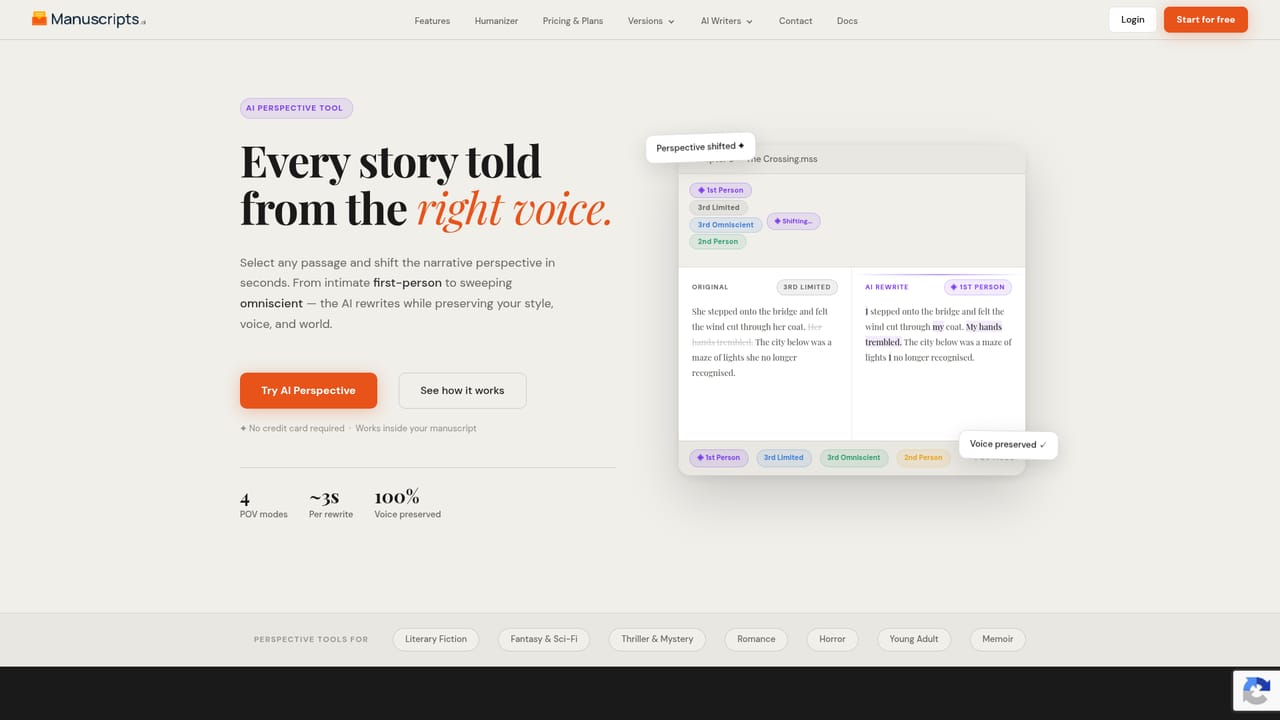Click the Start for free button
This screenshot has width=1280, height=720.
point(1206,20)
